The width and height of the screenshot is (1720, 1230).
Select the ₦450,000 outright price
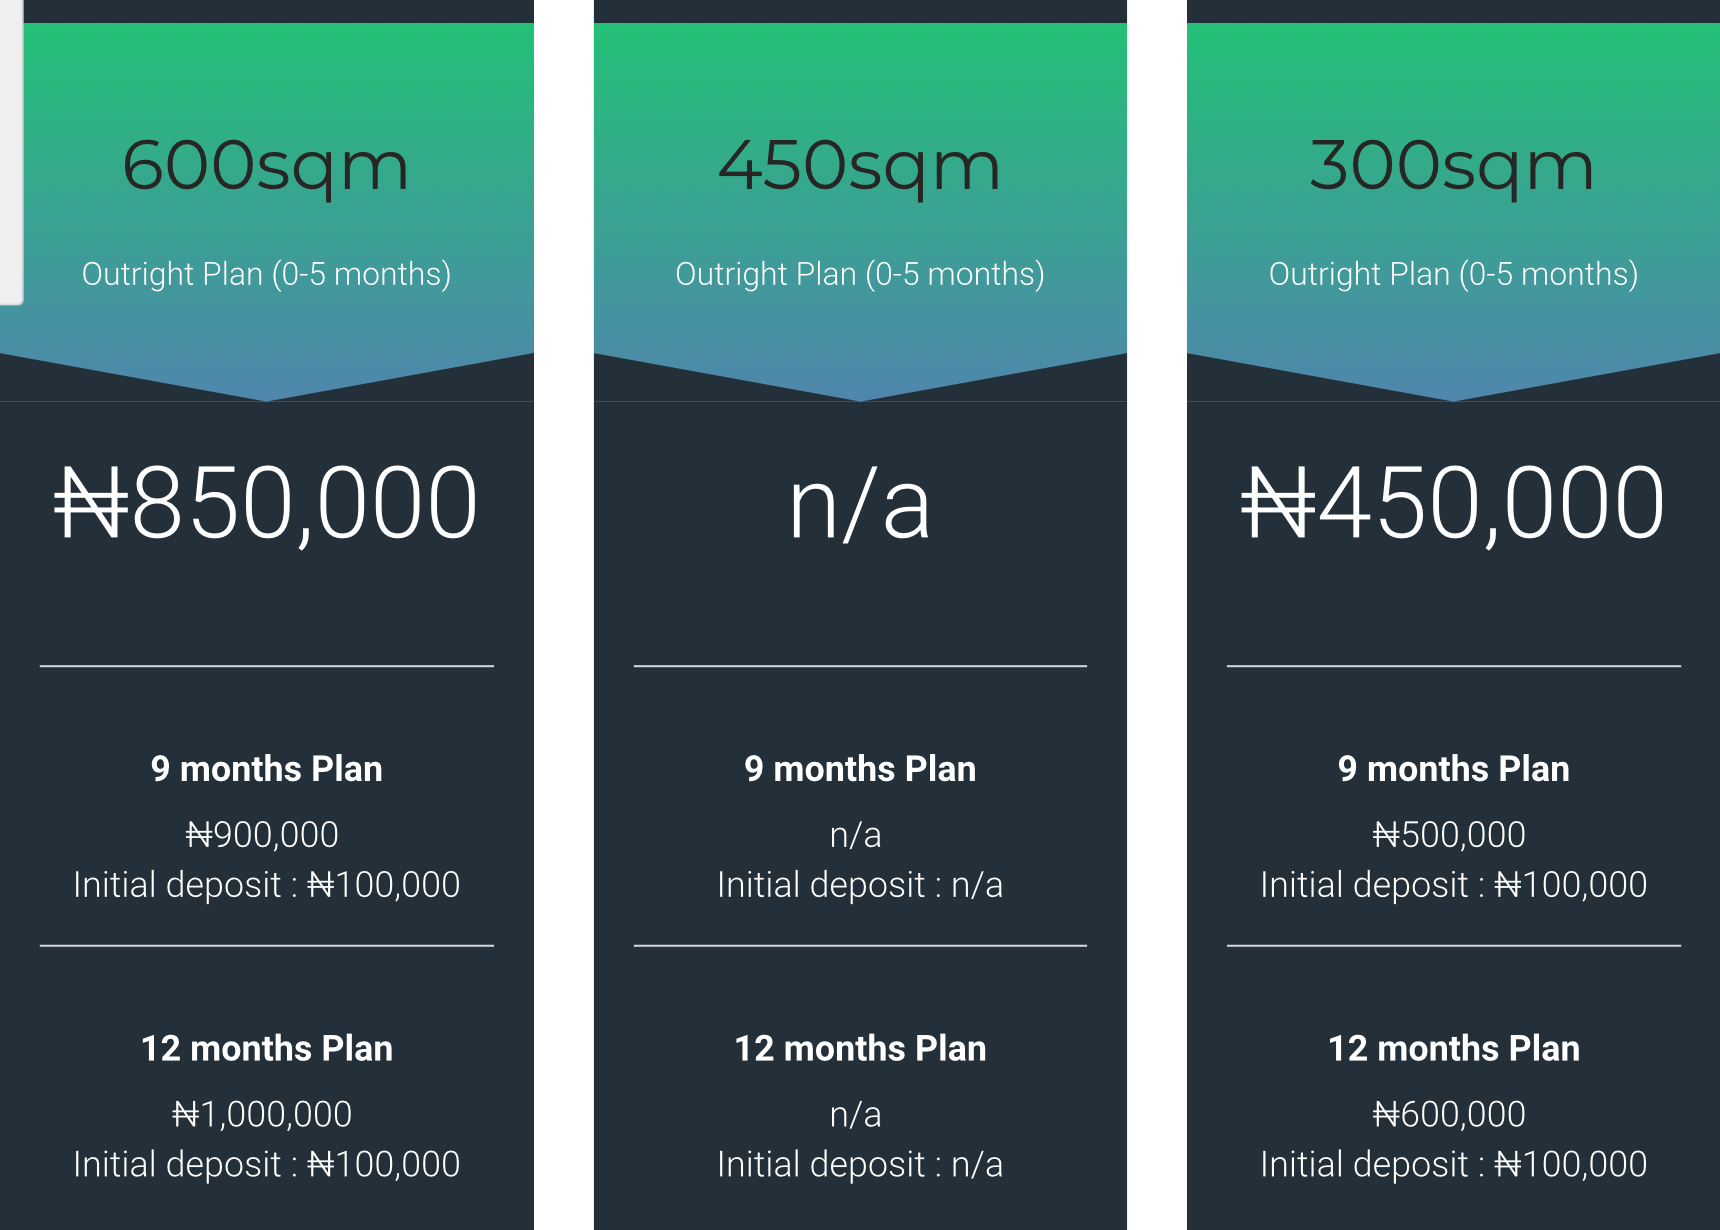[x=1453, y=504]
